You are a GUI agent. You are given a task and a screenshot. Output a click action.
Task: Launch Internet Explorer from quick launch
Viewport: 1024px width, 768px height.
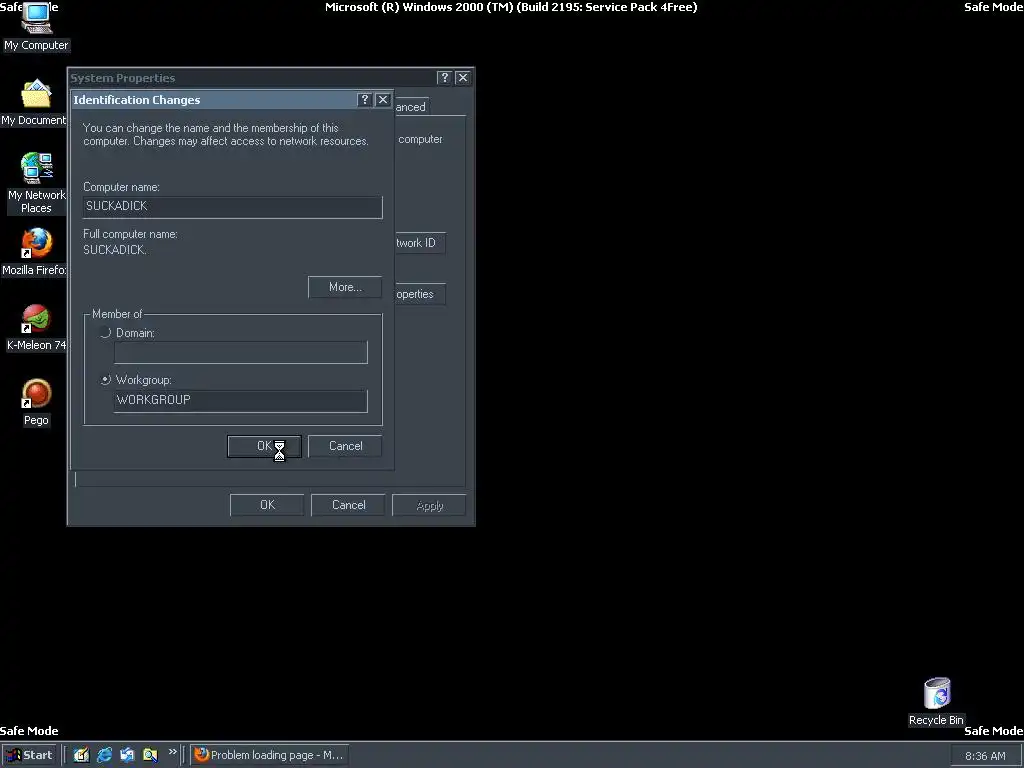tap(104, 755)
